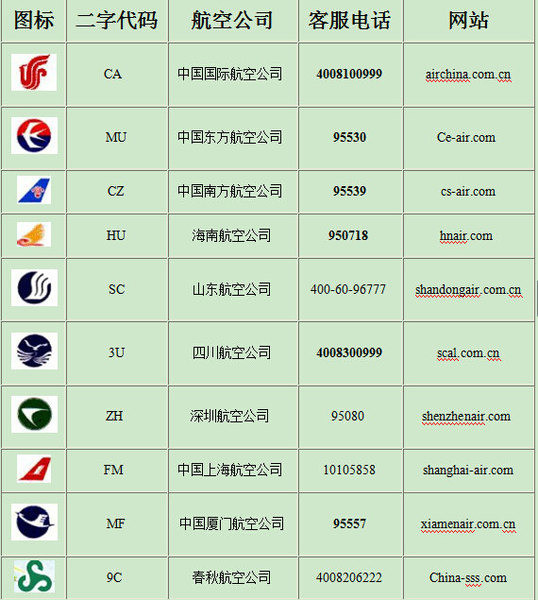The width and height of the screenshot is (538, 600).
Task: Open the shandongair.com.cn link
Action: tap(468, 290)
